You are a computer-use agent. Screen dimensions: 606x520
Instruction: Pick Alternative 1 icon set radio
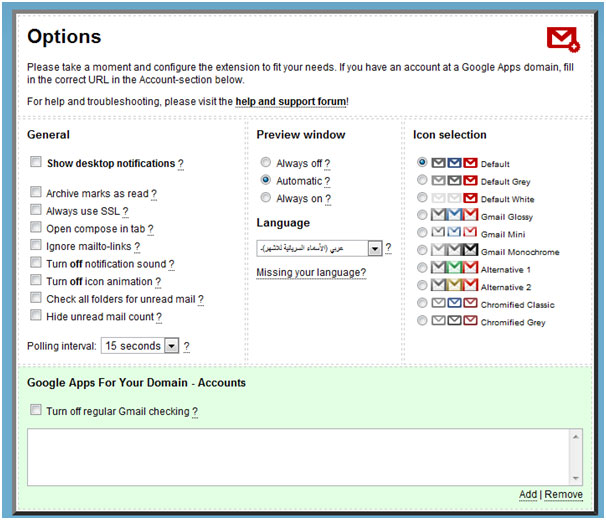[422, 268]
